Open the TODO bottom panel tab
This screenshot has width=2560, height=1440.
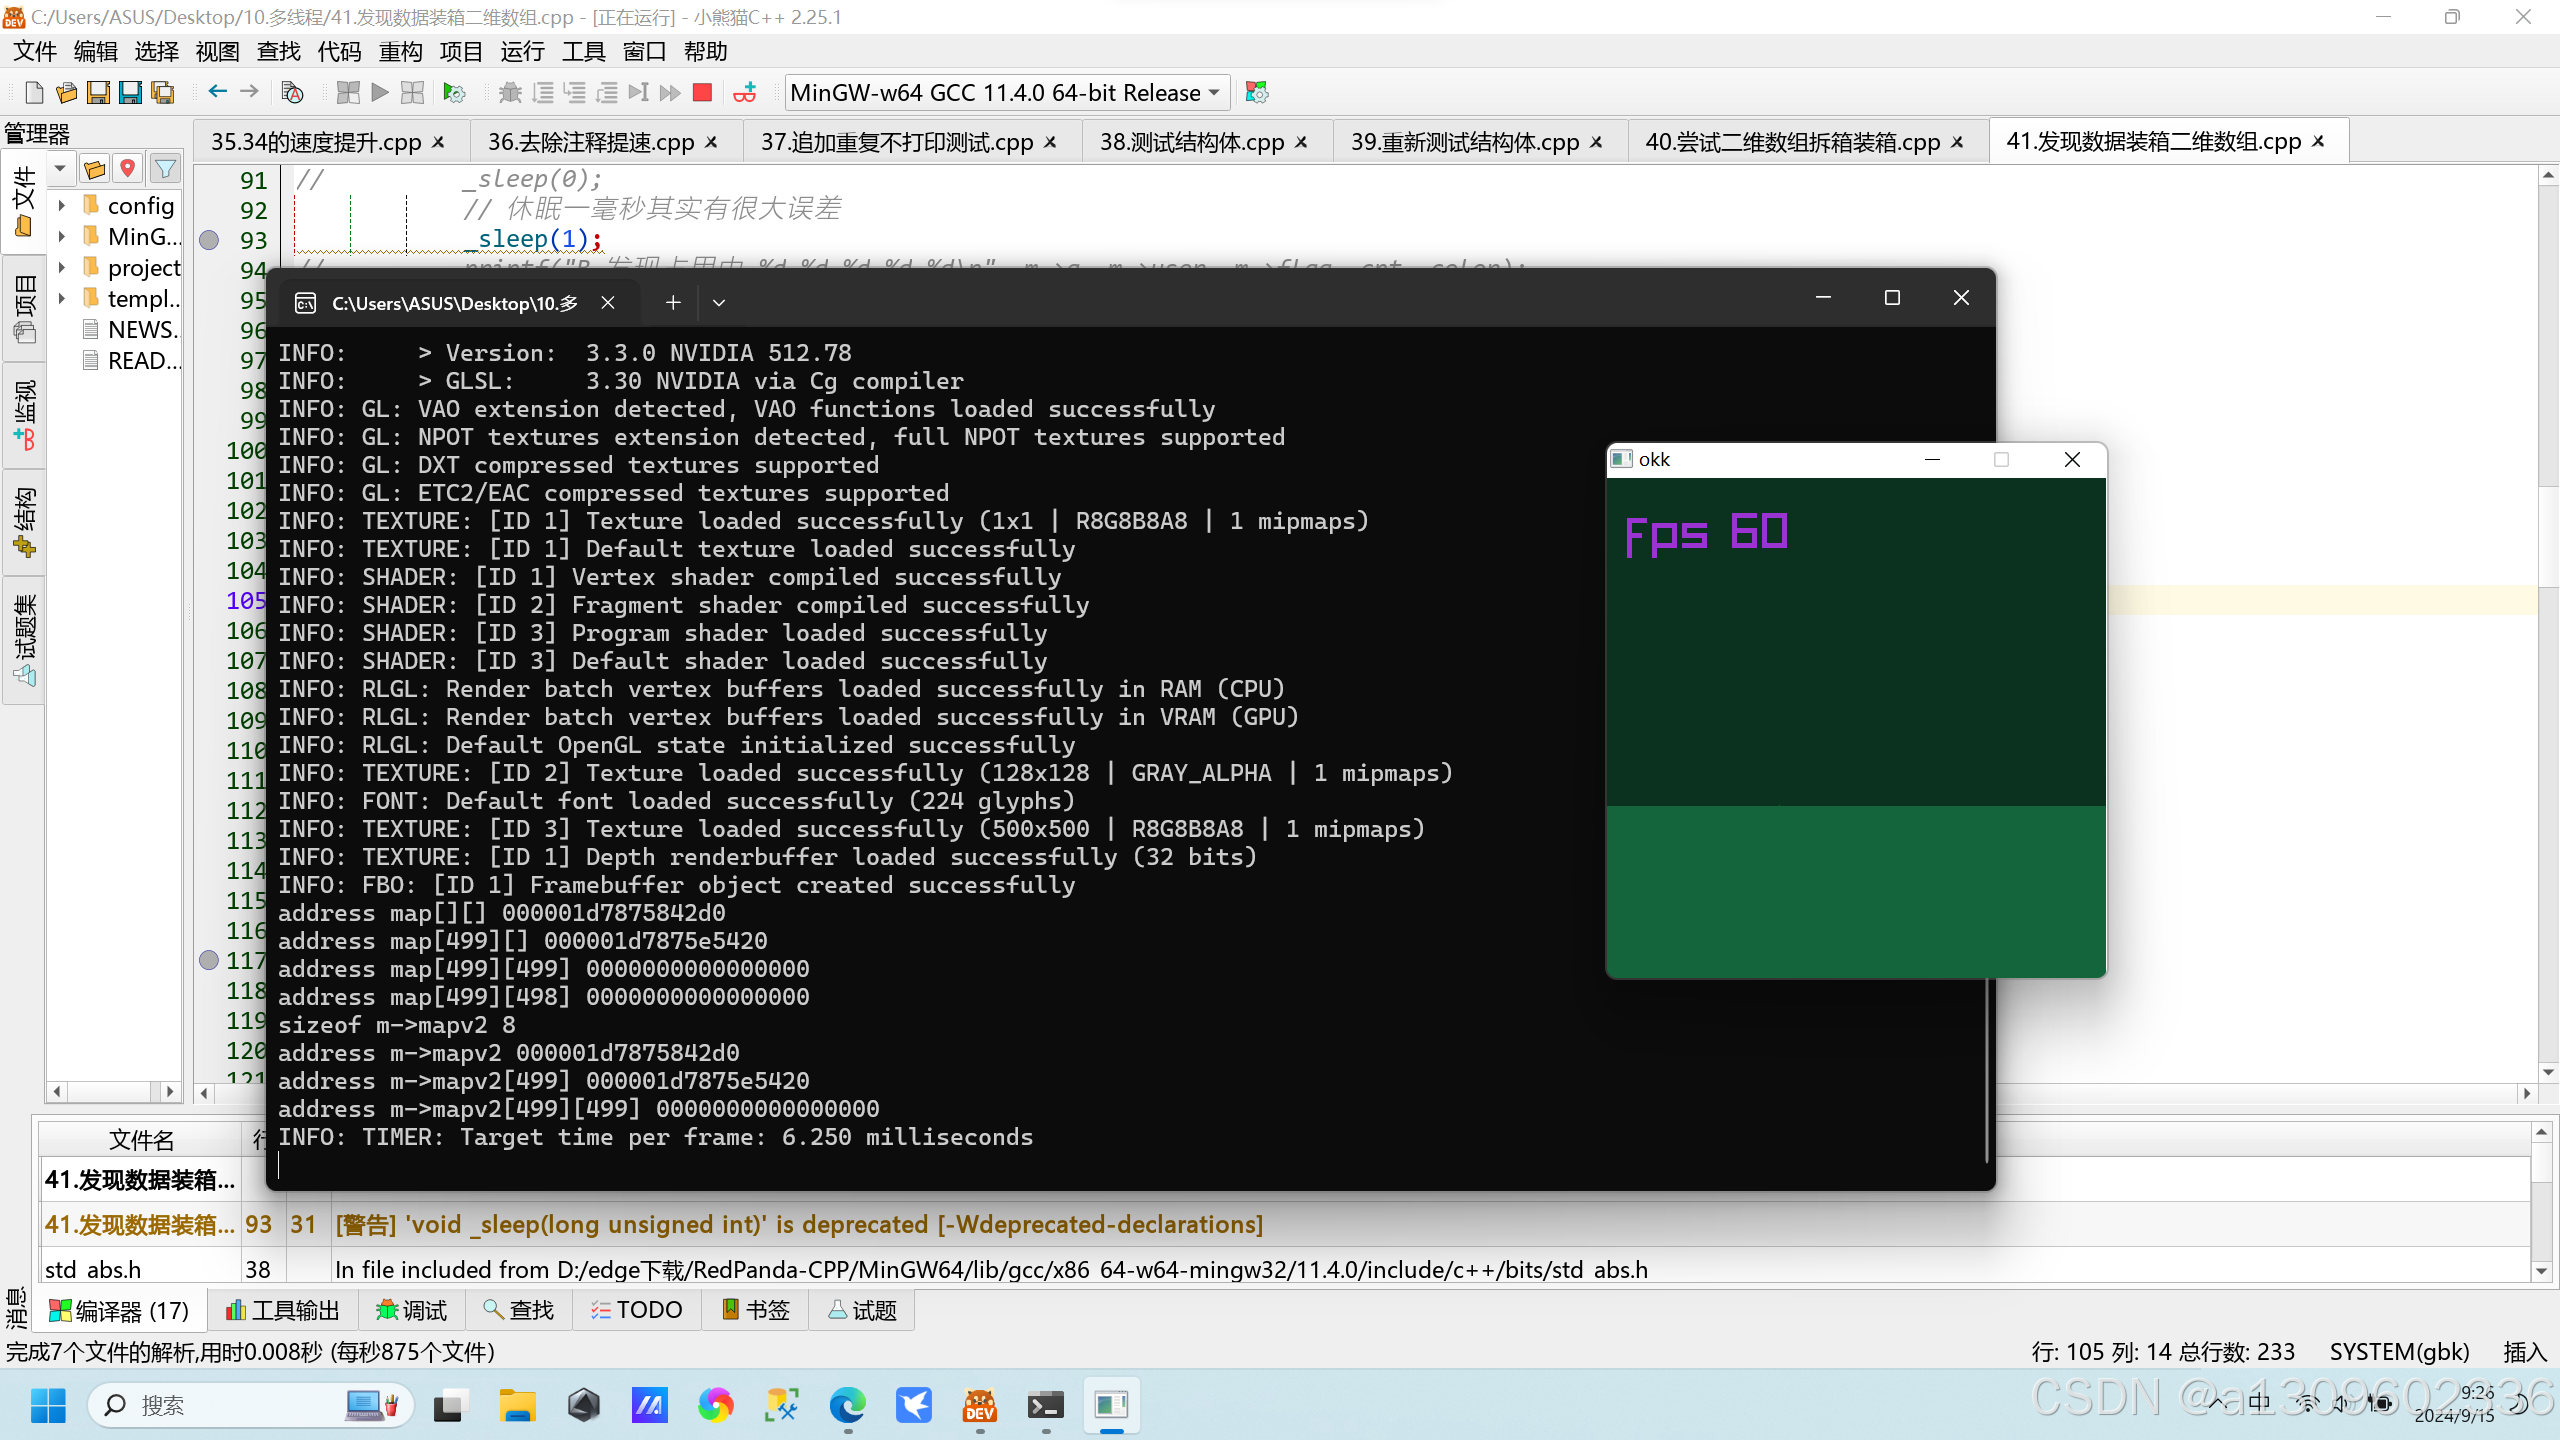(637, 1310)
